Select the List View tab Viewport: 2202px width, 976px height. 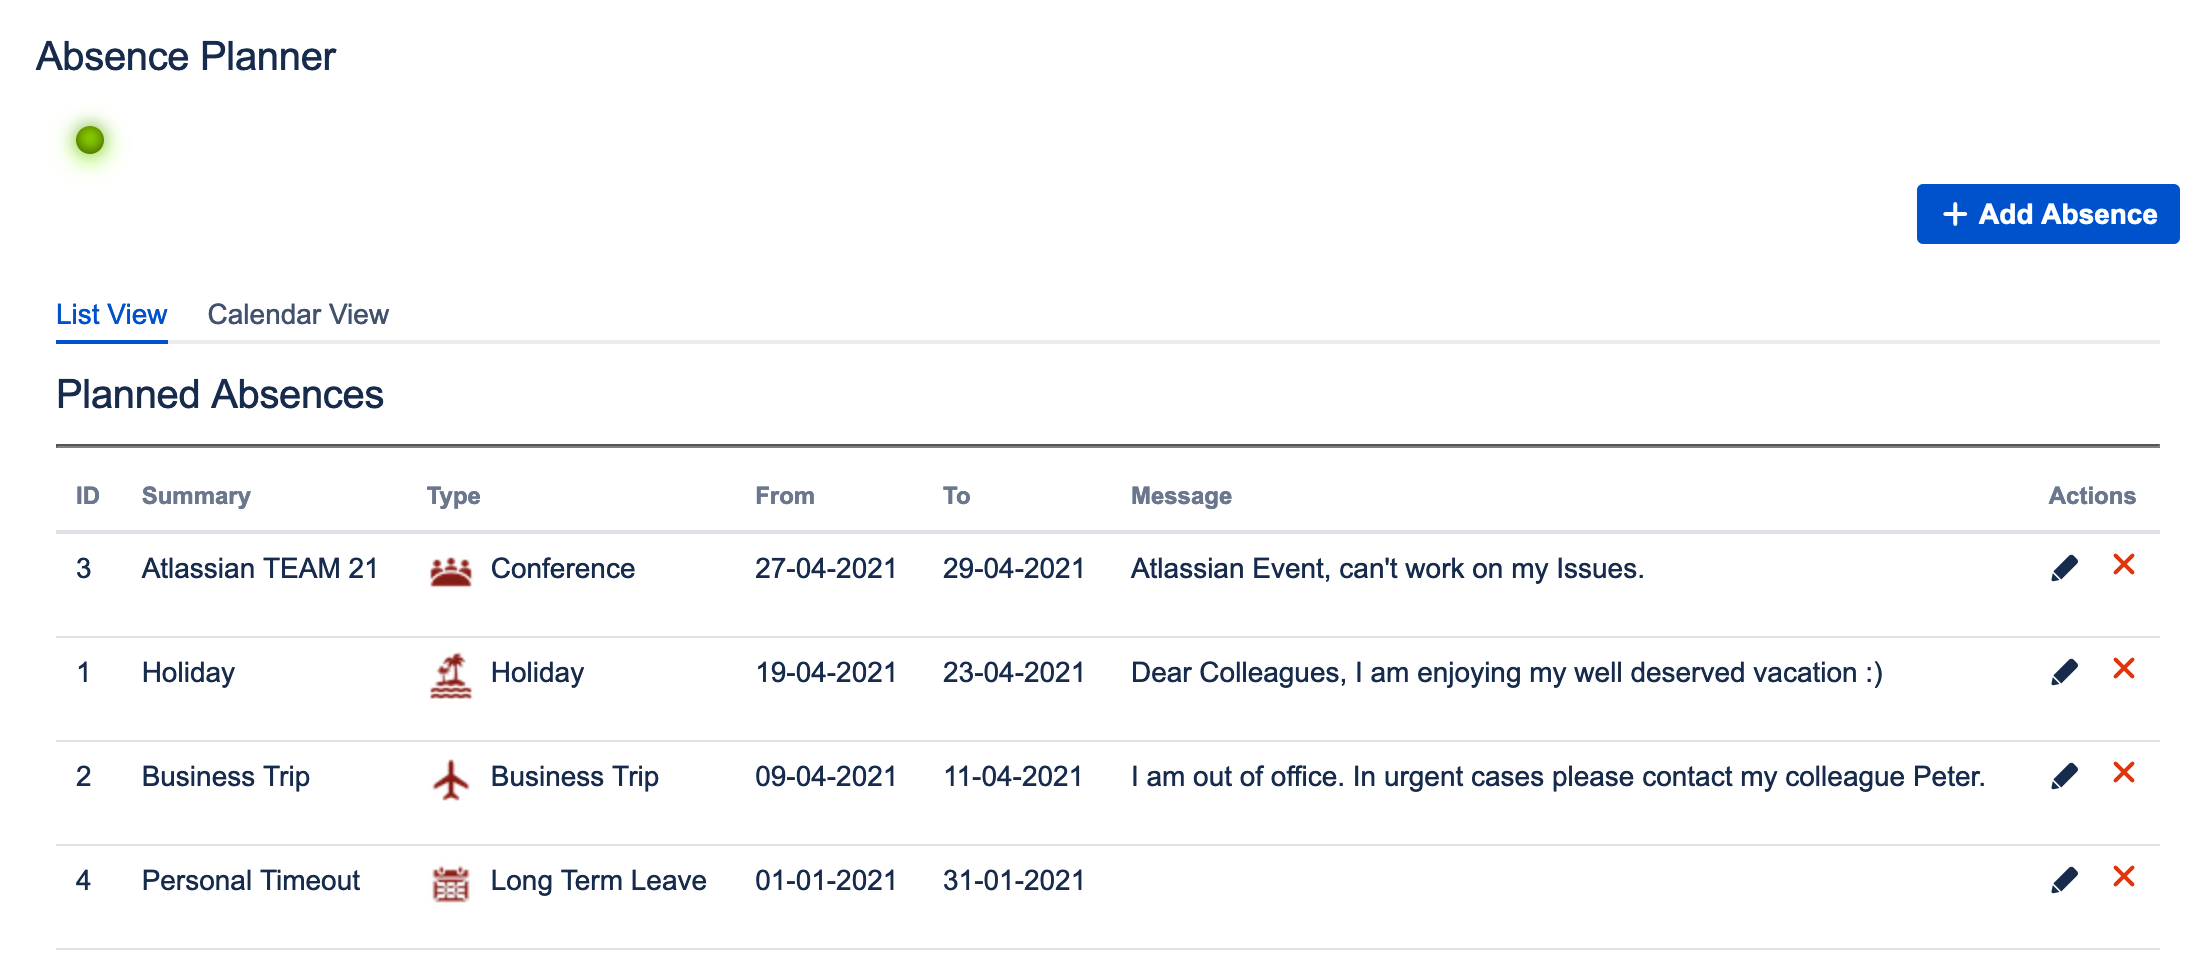pos(111,315)
